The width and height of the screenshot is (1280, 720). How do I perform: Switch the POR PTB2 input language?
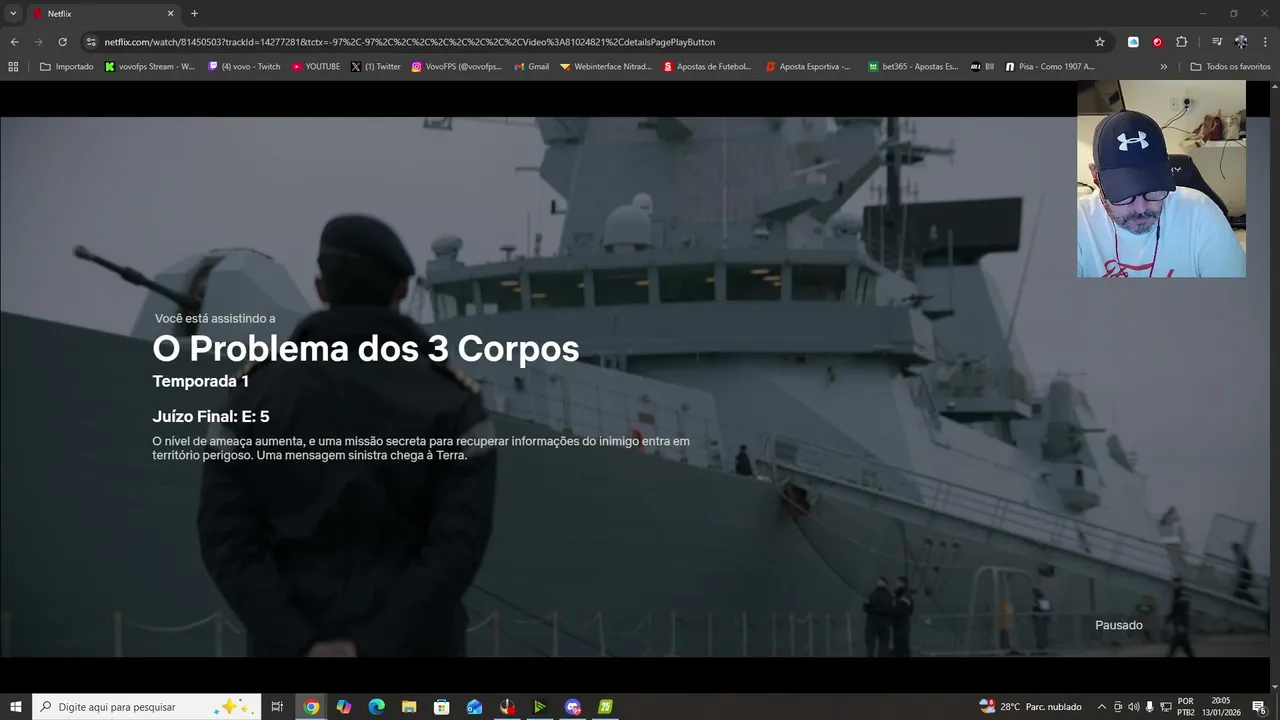[x=1186, y=707]
